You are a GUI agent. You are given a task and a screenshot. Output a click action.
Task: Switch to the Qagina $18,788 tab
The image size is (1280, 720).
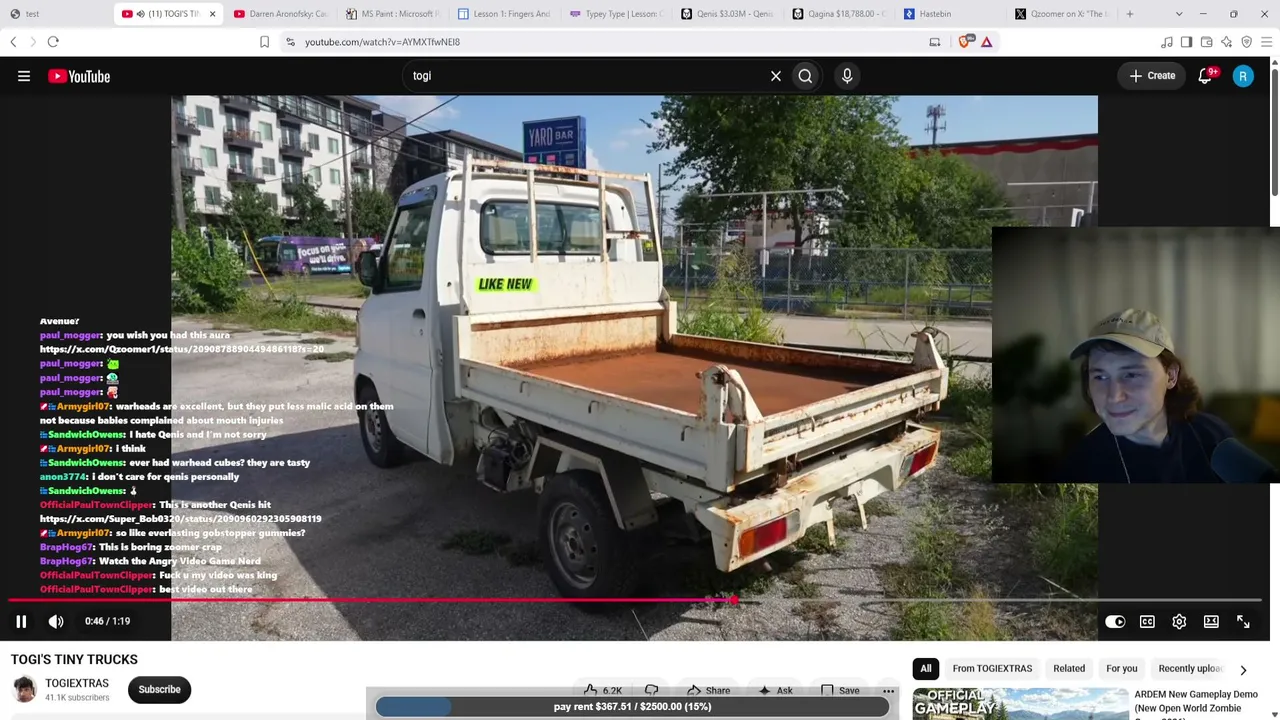pos(840,14)
